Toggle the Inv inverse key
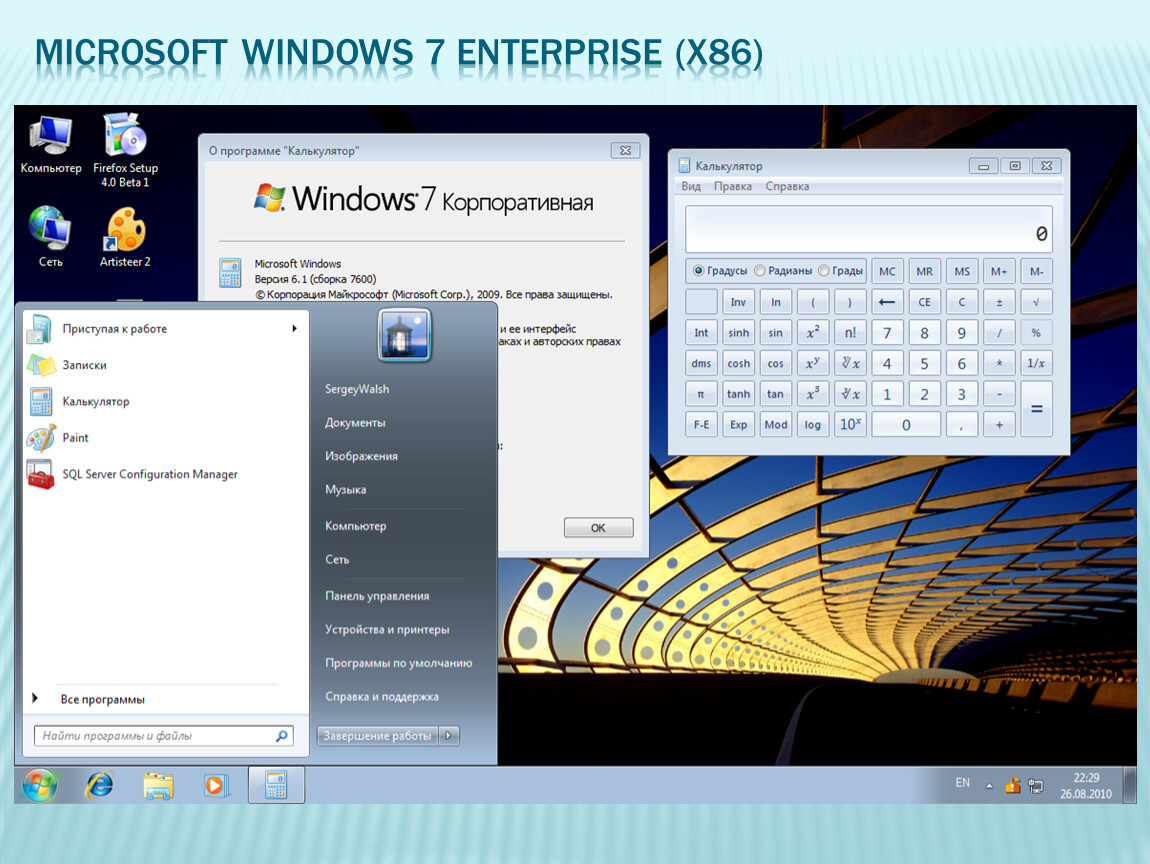The width and height of the screenshot is (1150, 864). click(x=739, y=302)
